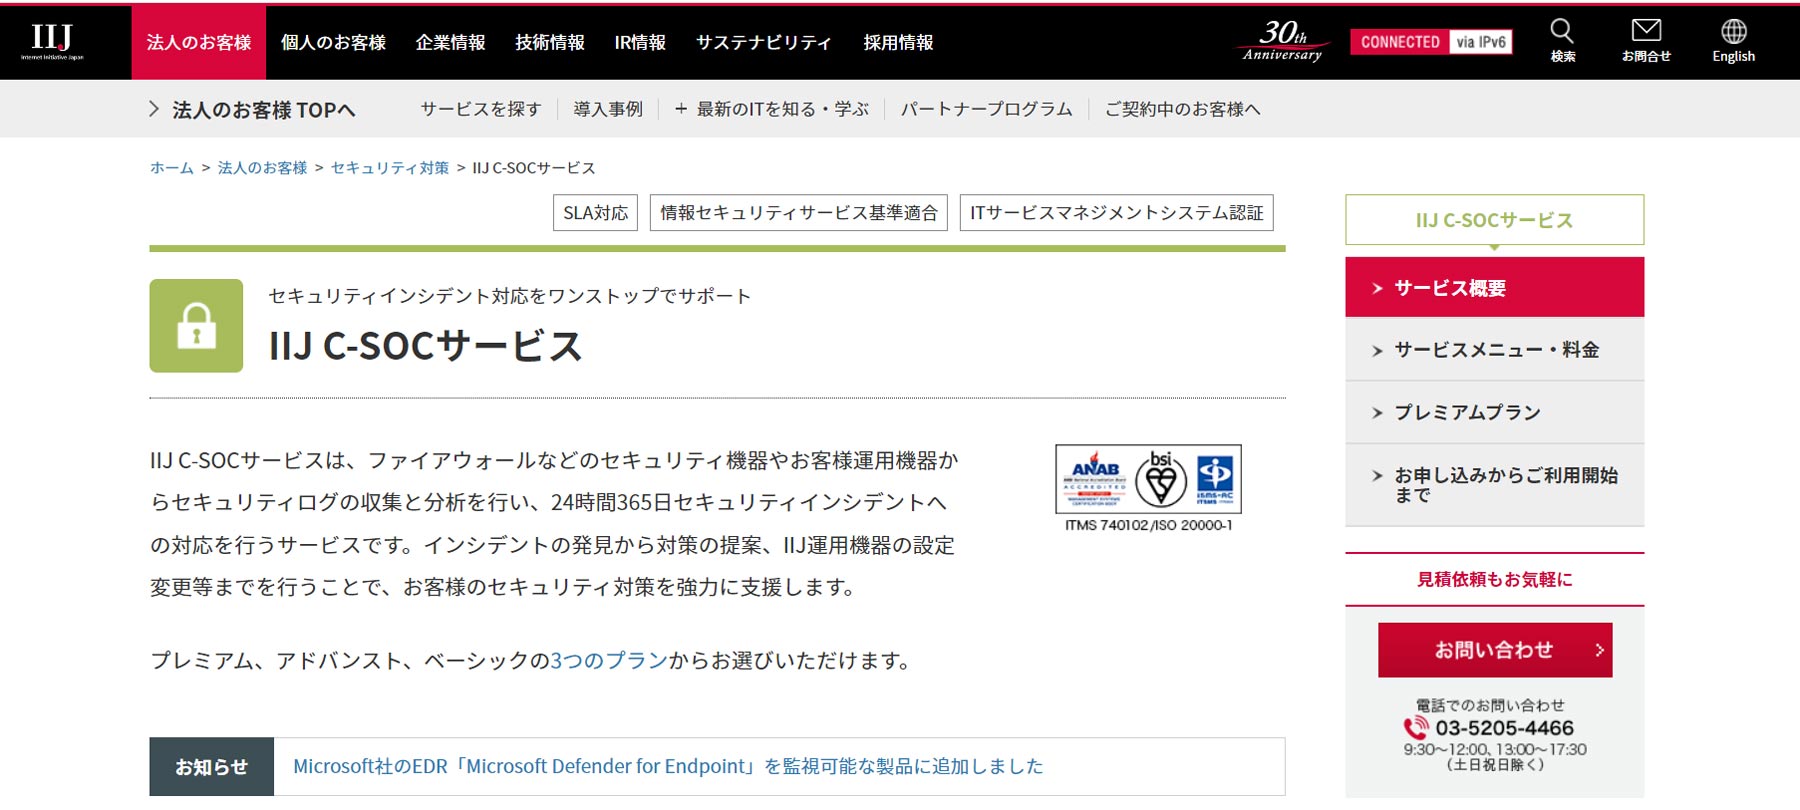
Task: Click ホーム breadcrumb link
Action: pos(172,168)
